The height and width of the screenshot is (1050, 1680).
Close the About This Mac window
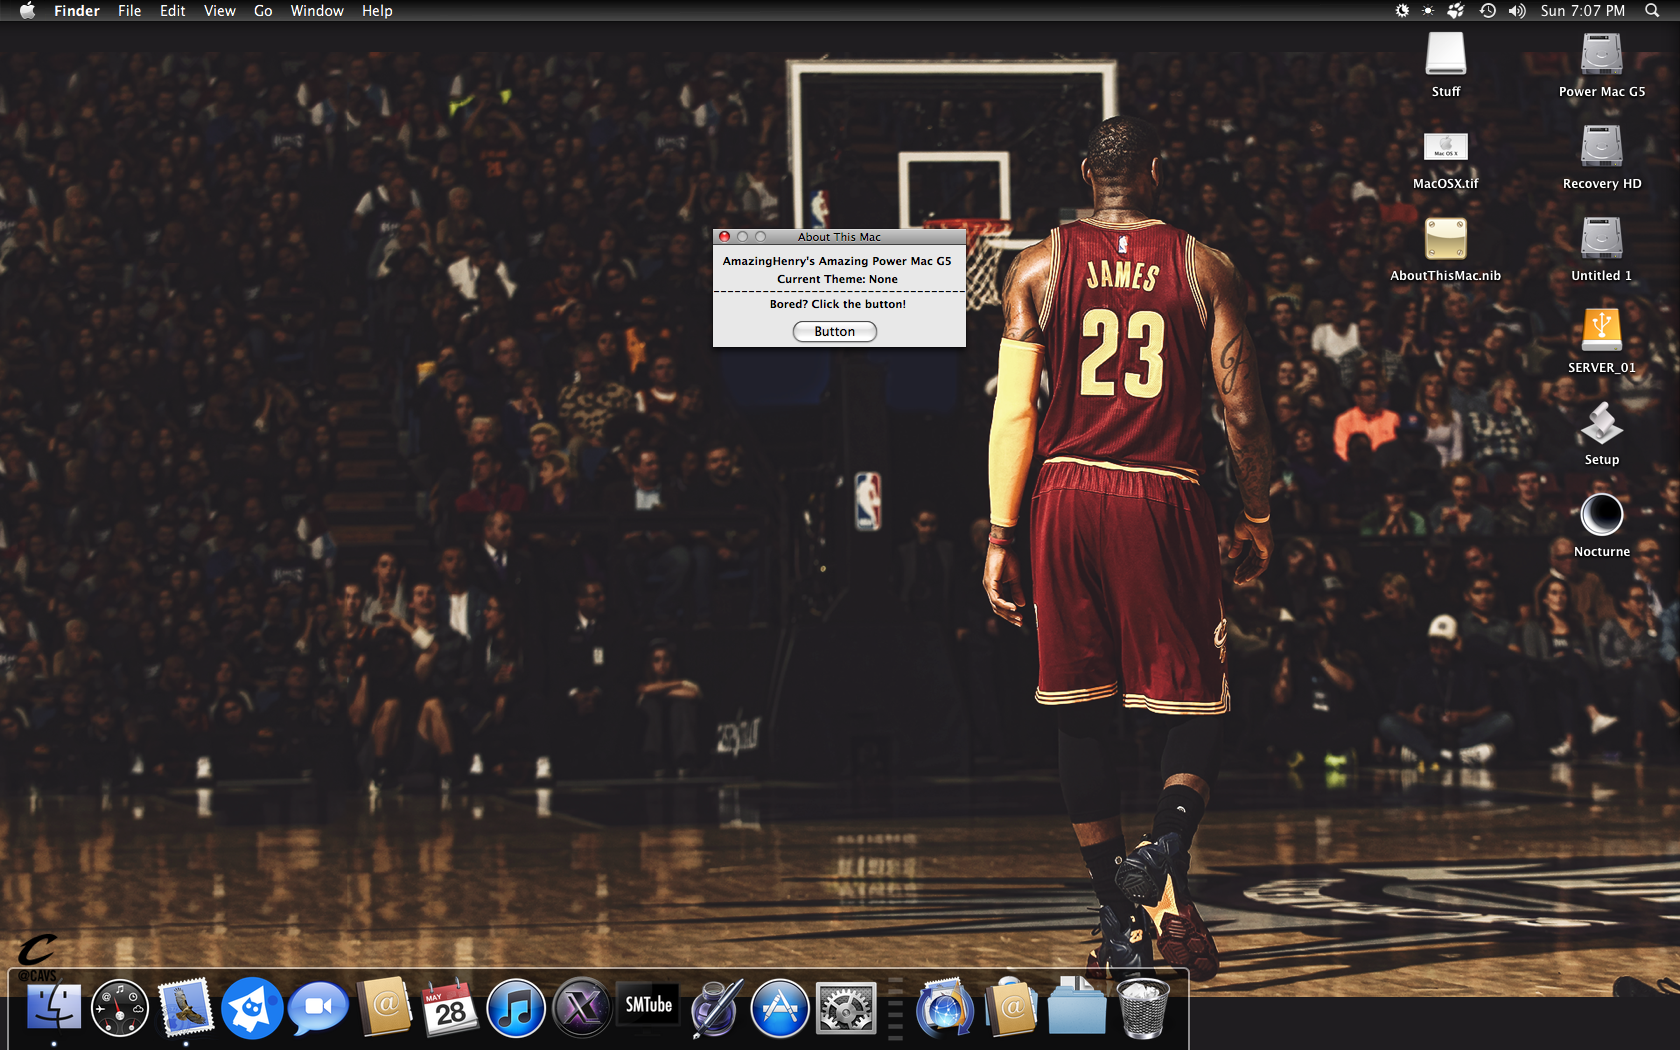pyautogui.click(x=725, y=237)
